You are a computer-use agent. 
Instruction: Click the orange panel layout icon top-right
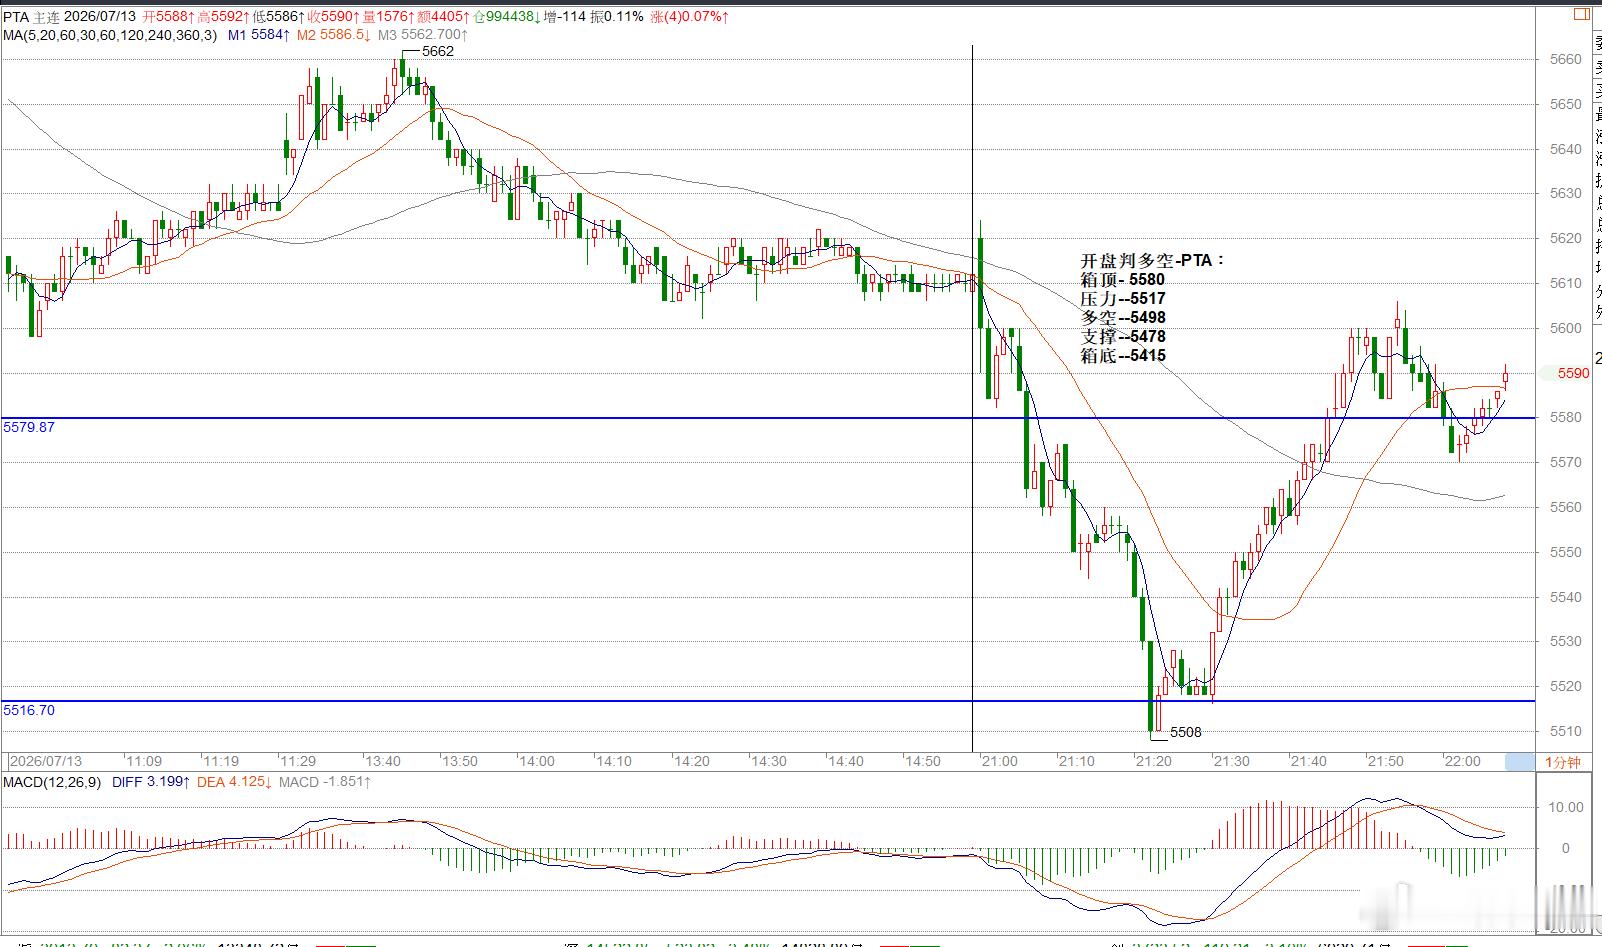1581,14
